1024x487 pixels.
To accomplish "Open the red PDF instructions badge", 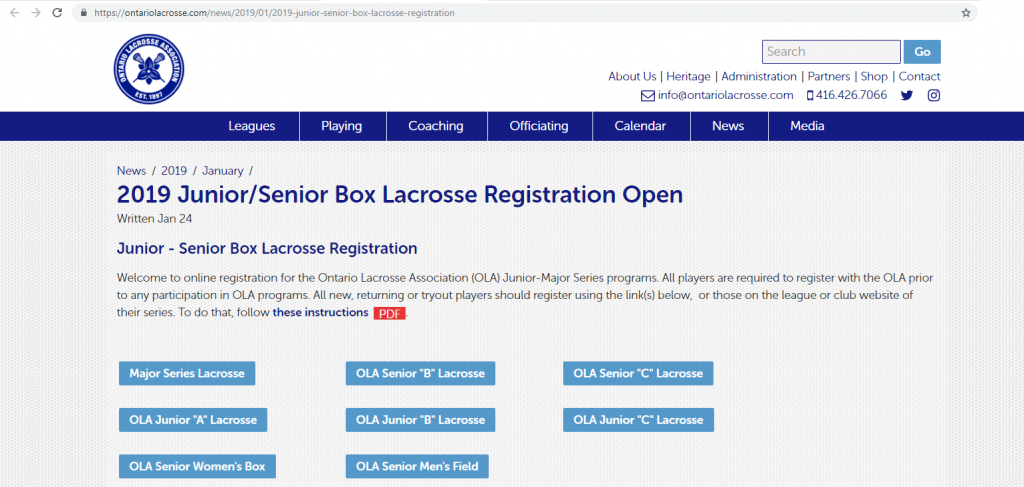I will [x=390, y=313].
